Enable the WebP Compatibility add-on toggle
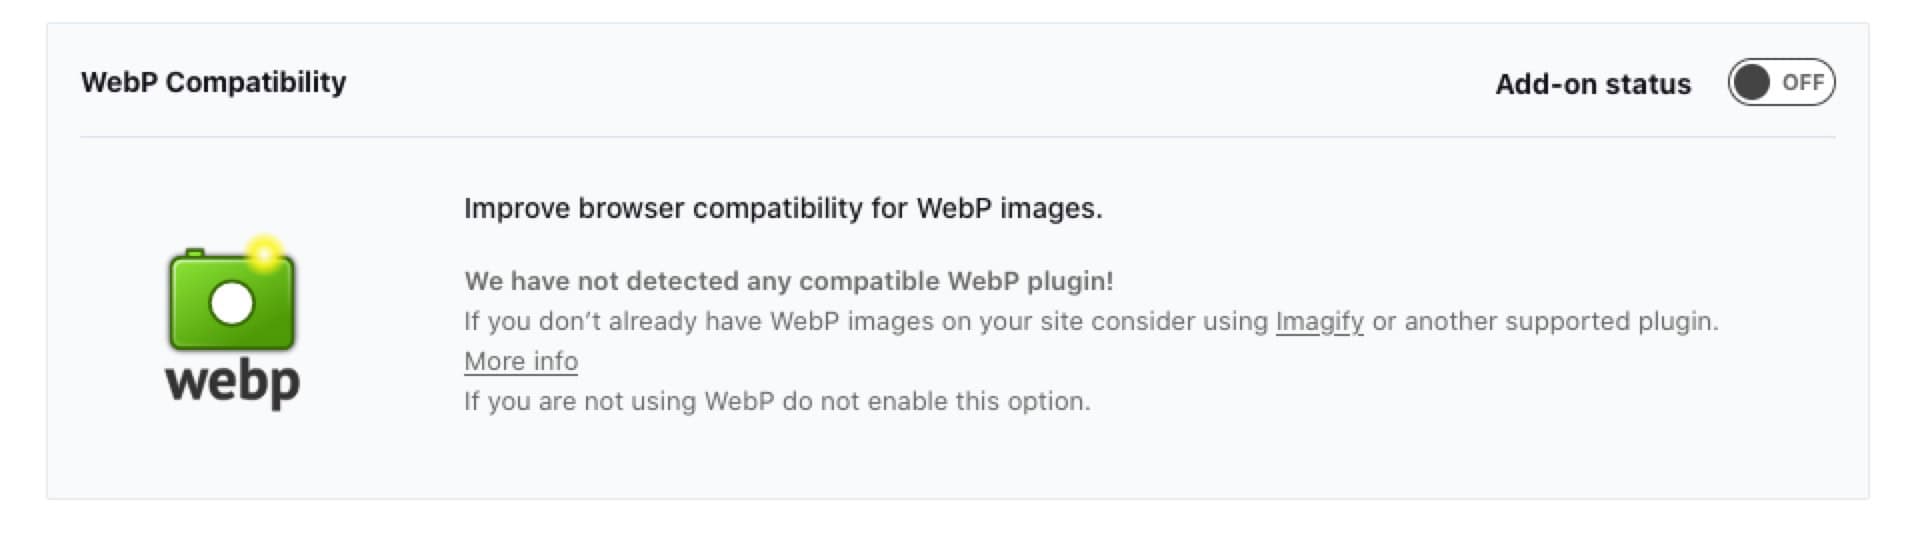Screen dimensions: 1910x554 [x=1780, y=83]
